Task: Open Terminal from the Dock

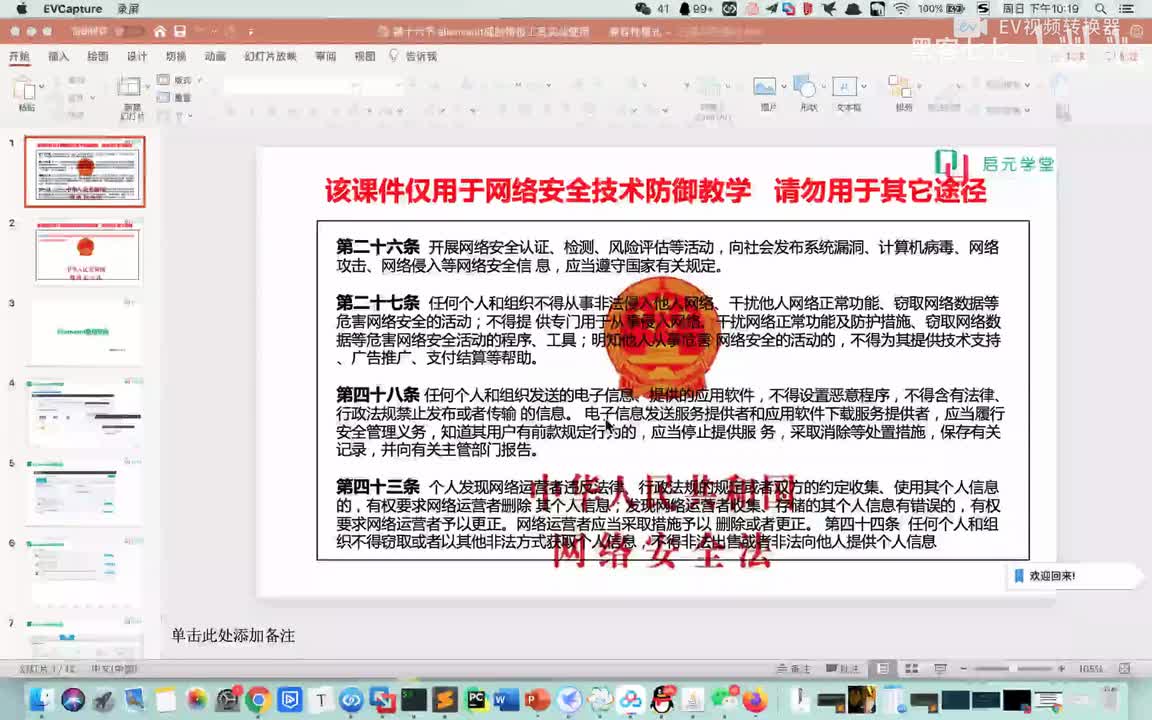Action: (414, 699)
